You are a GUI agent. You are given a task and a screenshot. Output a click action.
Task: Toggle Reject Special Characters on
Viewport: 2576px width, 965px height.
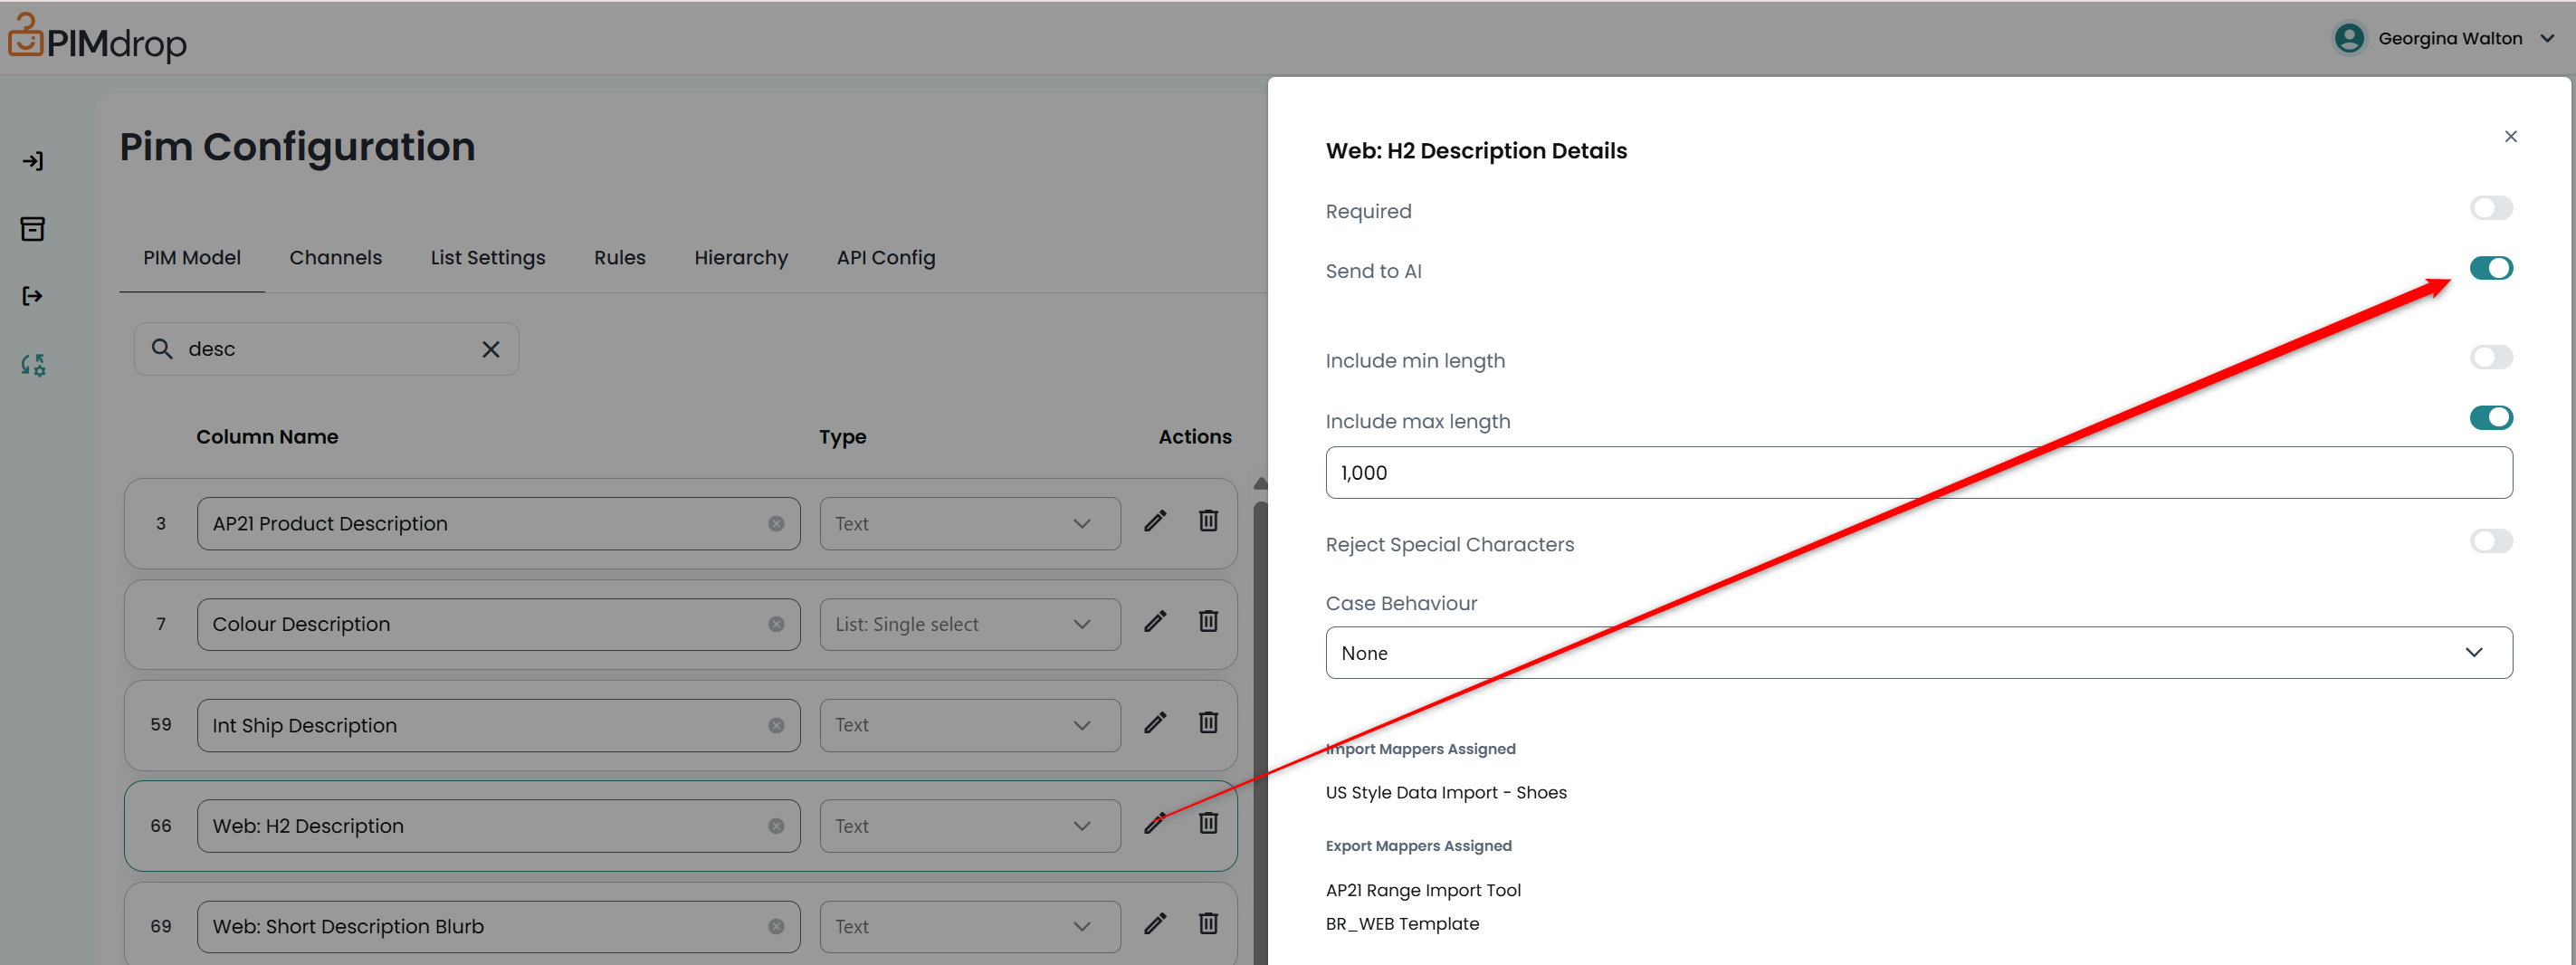point(2490,542)
